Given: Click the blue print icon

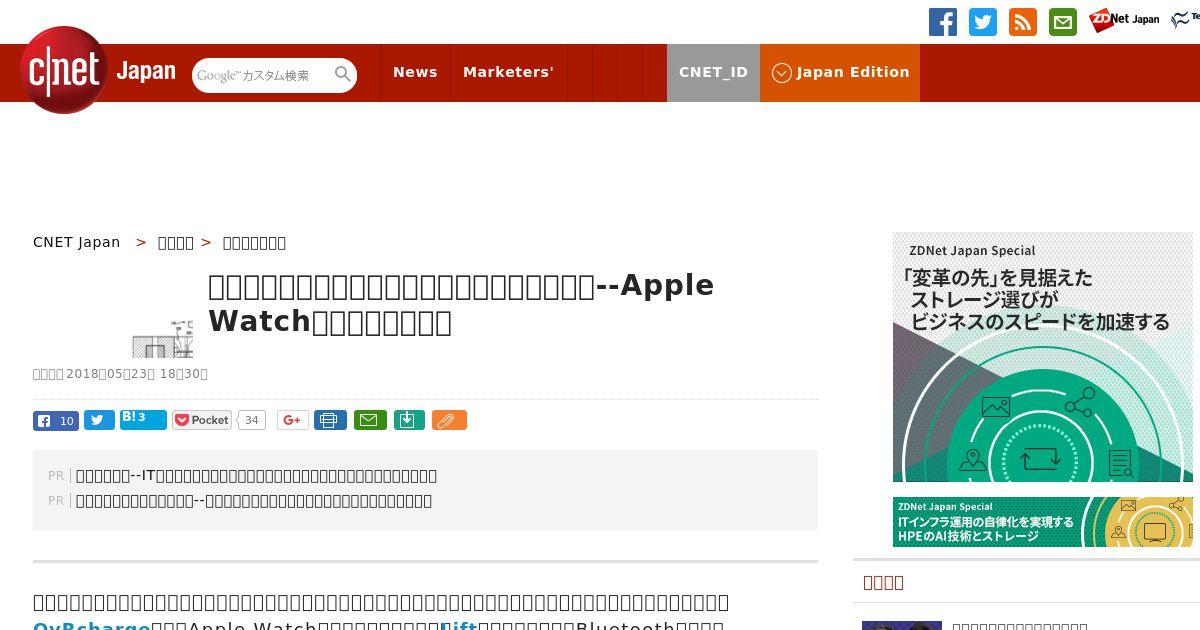Looking at the screenshot, I should pos(330,420).
